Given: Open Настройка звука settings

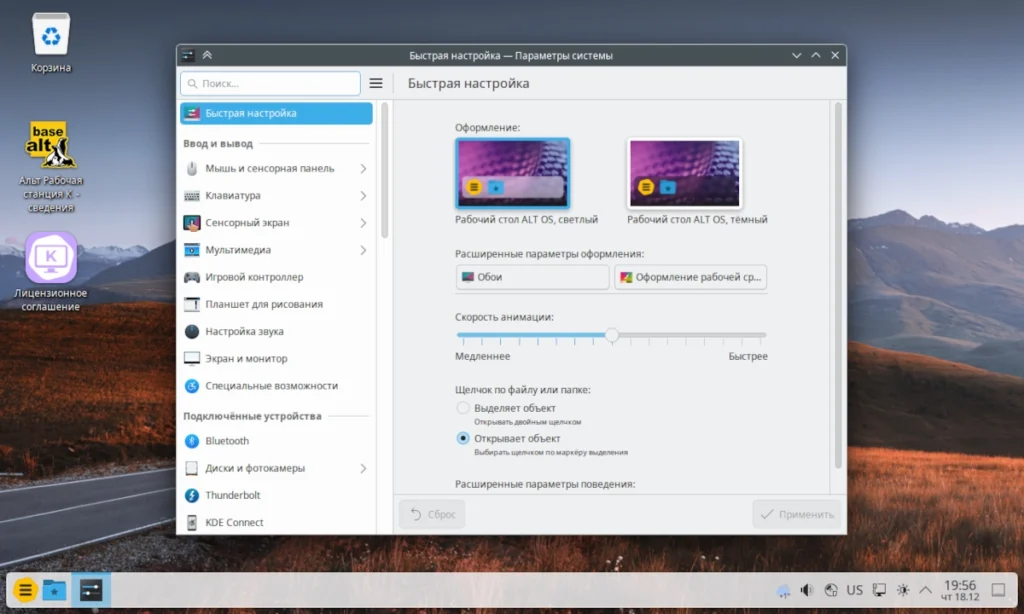Looking at the screenshot, I should click(276, 332).
